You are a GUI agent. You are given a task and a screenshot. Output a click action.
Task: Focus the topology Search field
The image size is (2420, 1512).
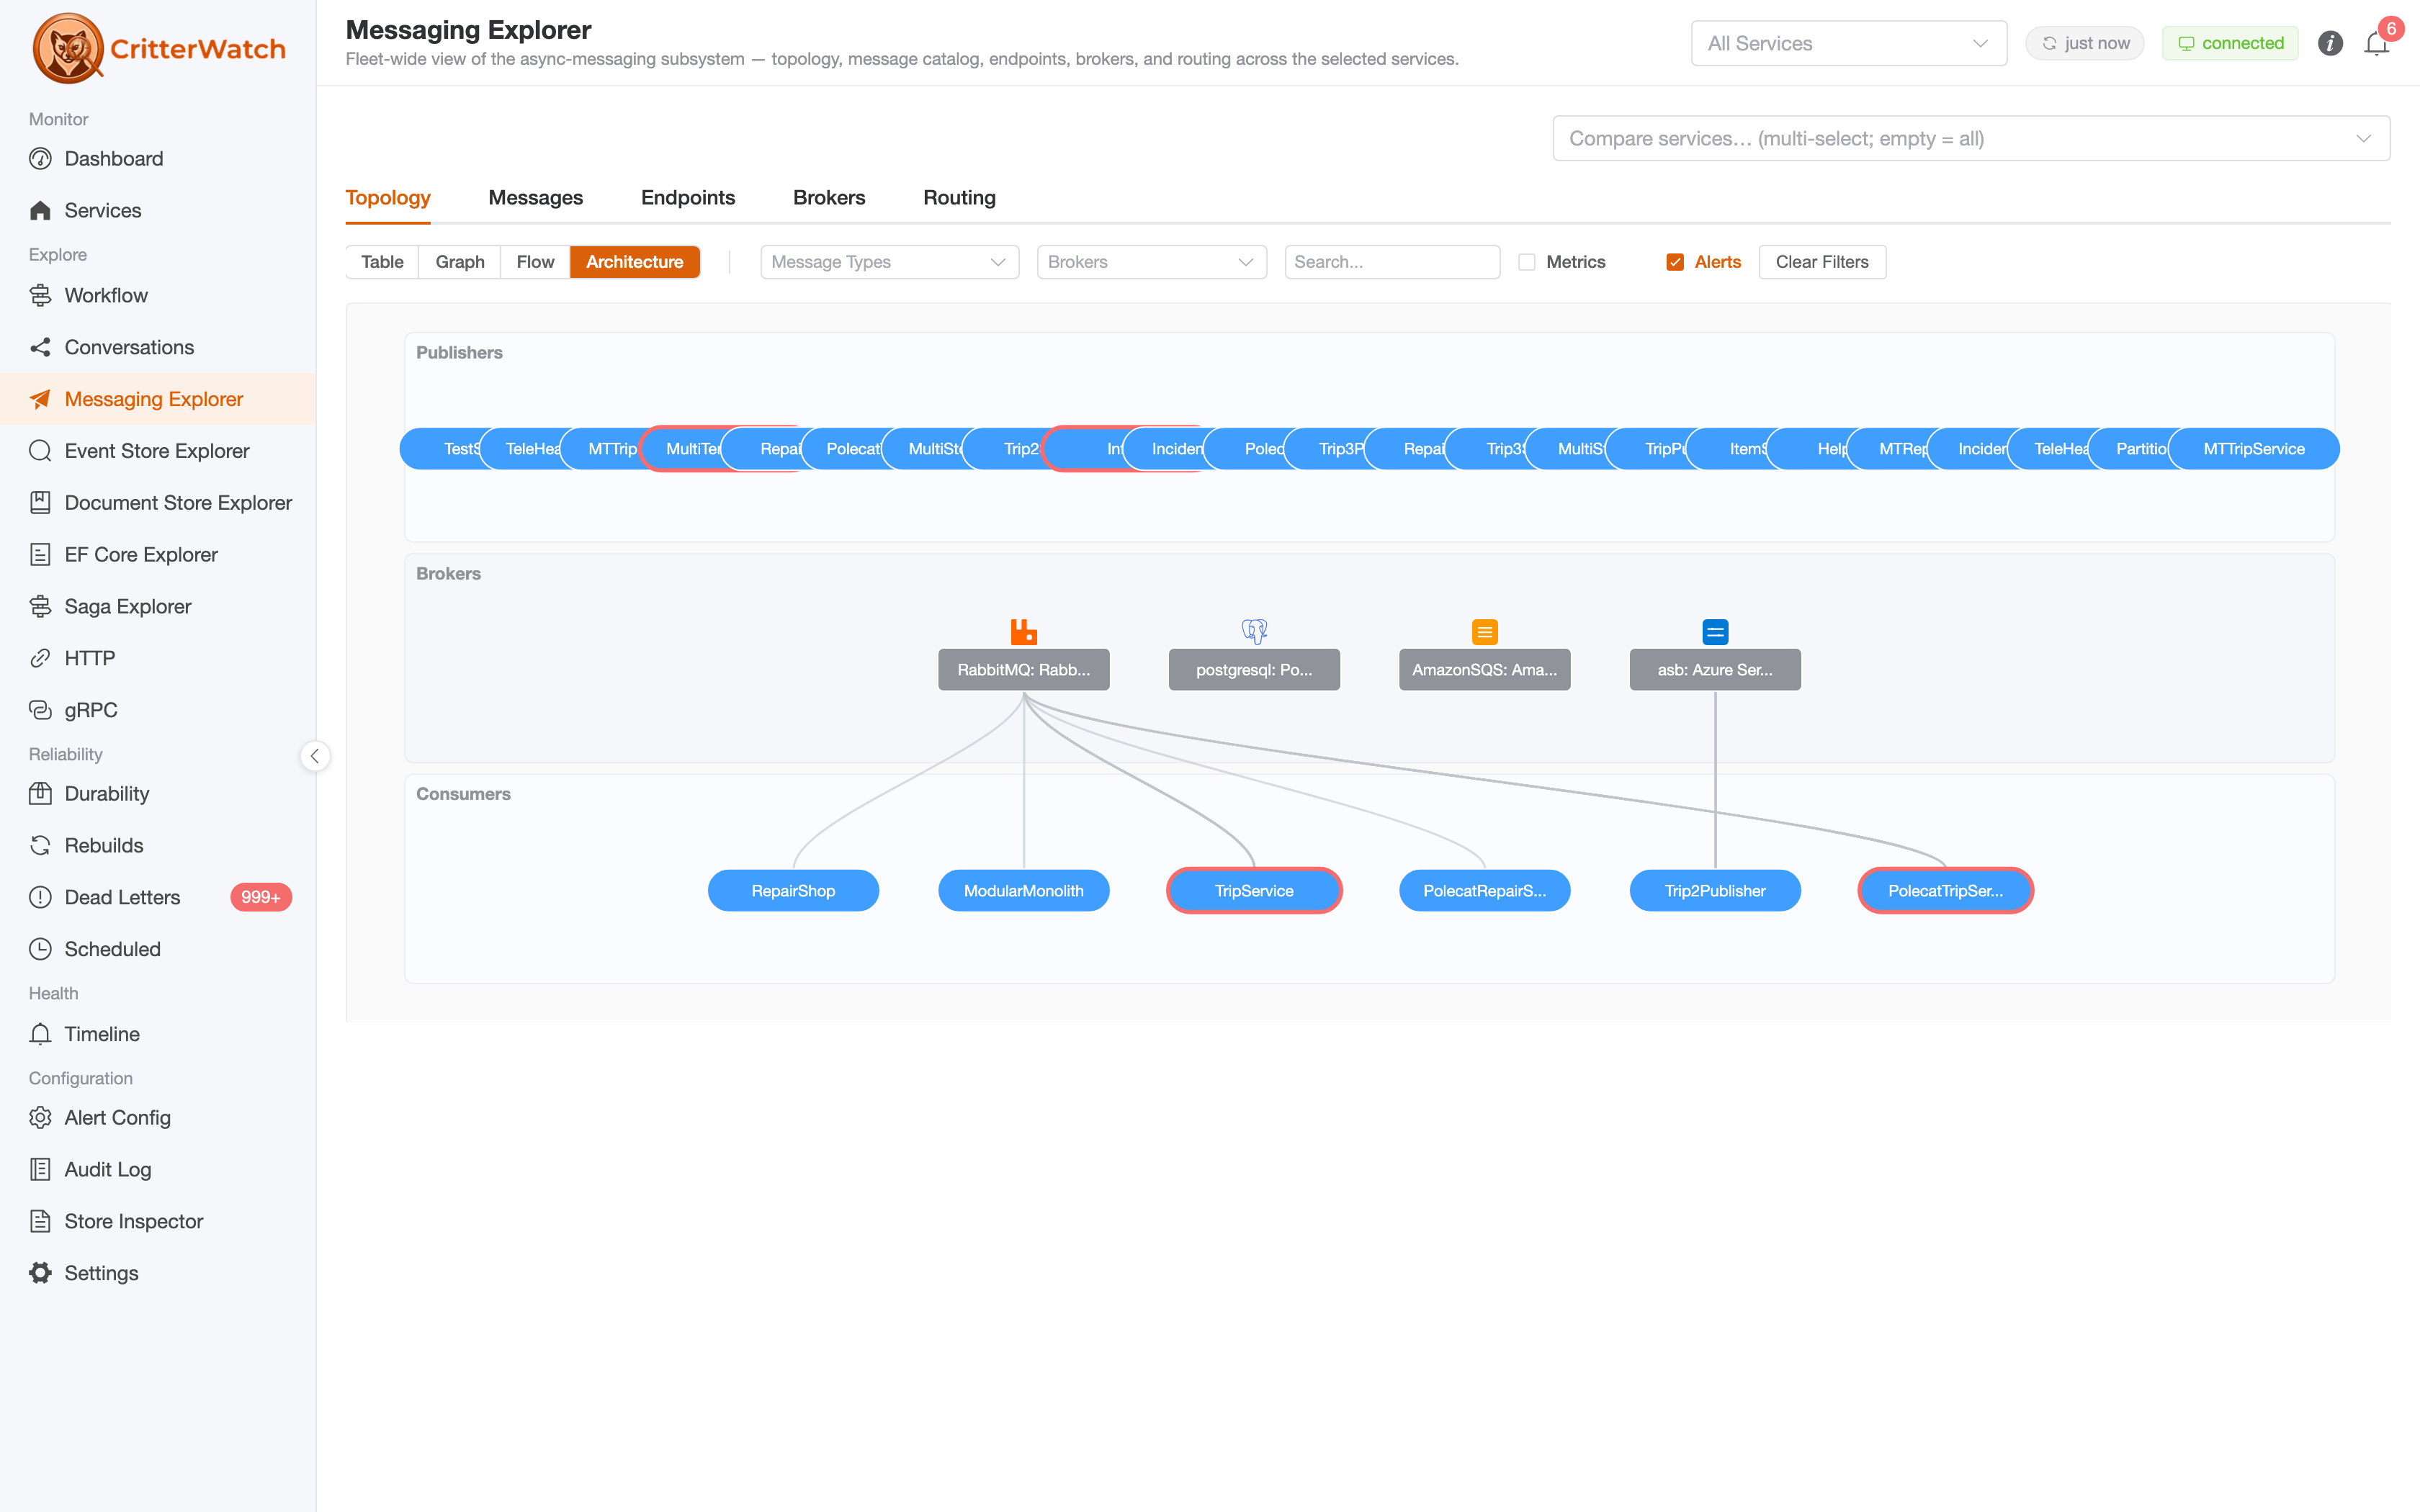1392,262
